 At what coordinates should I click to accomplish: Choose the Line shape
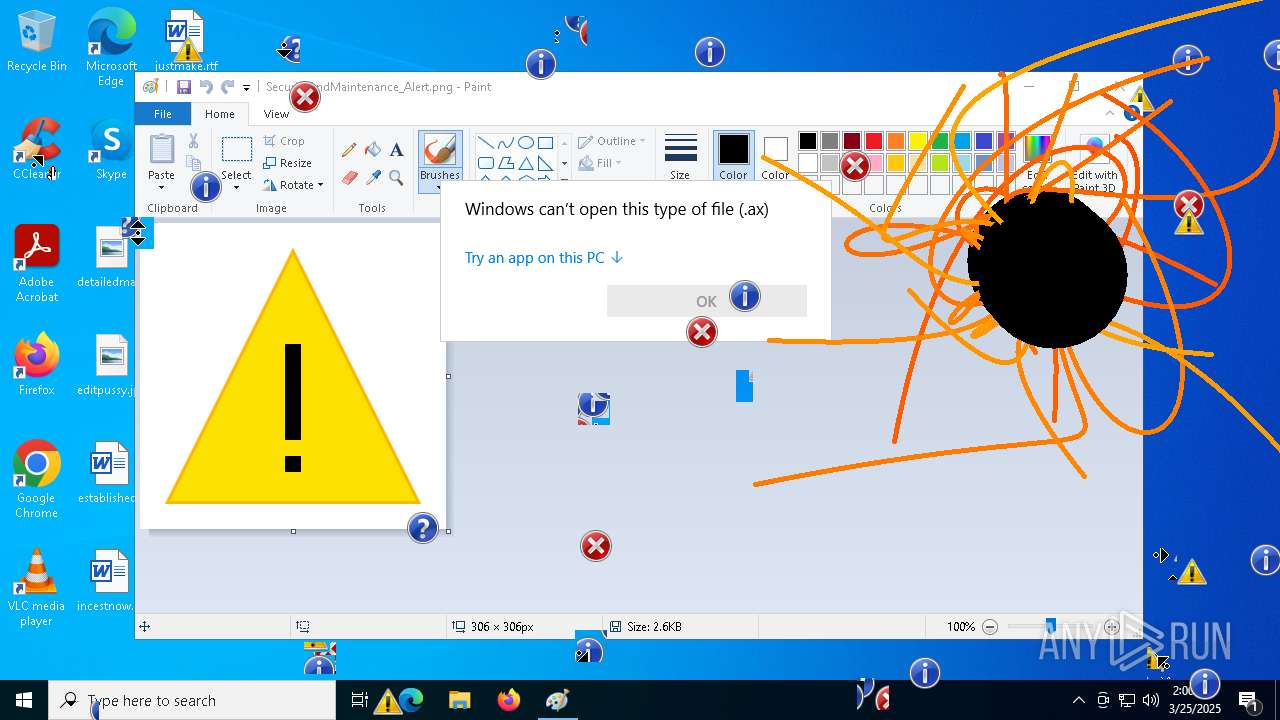(x=485, y=143)
